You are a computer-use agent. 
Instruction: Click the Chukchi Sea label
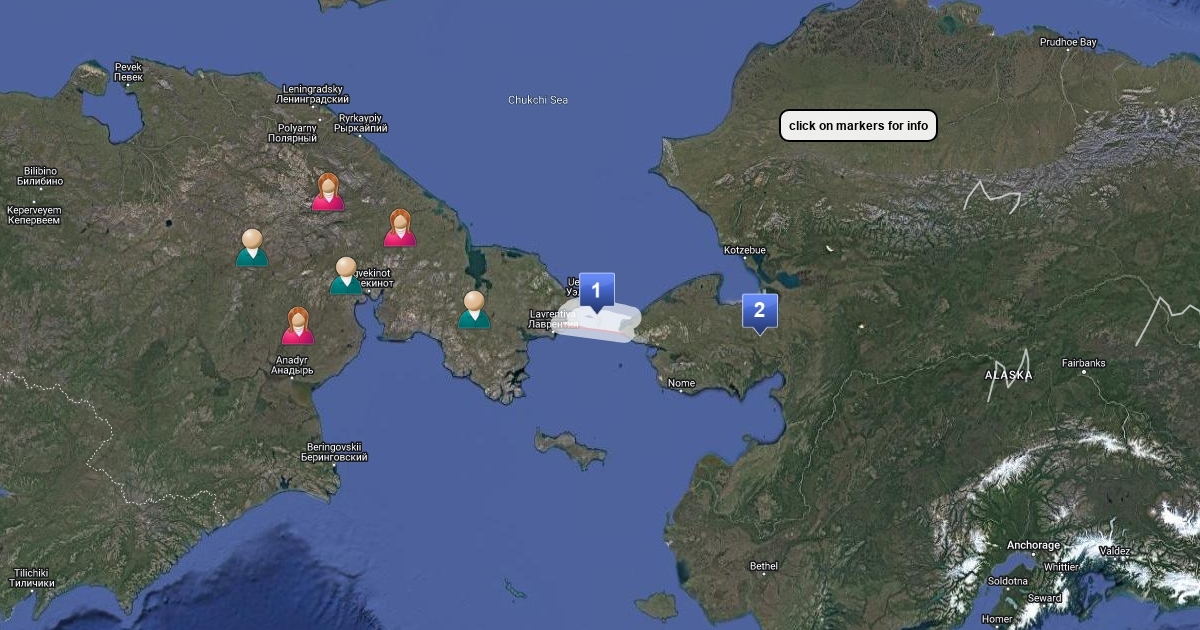click(x=538, y=100)
